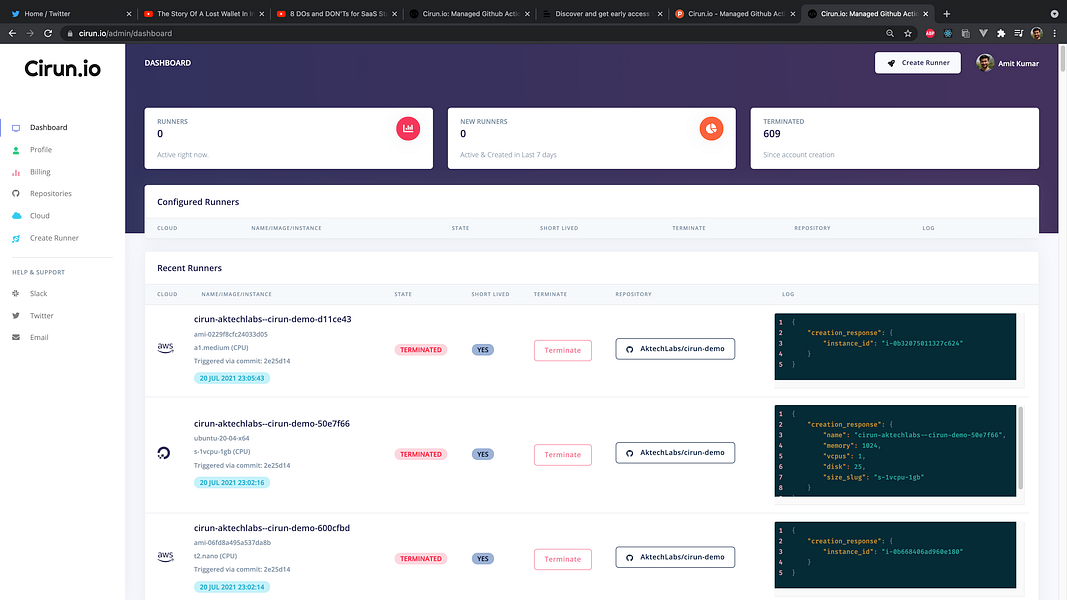1067x600 pixels.
Task: Click the Amit Kumar avatar picture
Action: point(985,63)
